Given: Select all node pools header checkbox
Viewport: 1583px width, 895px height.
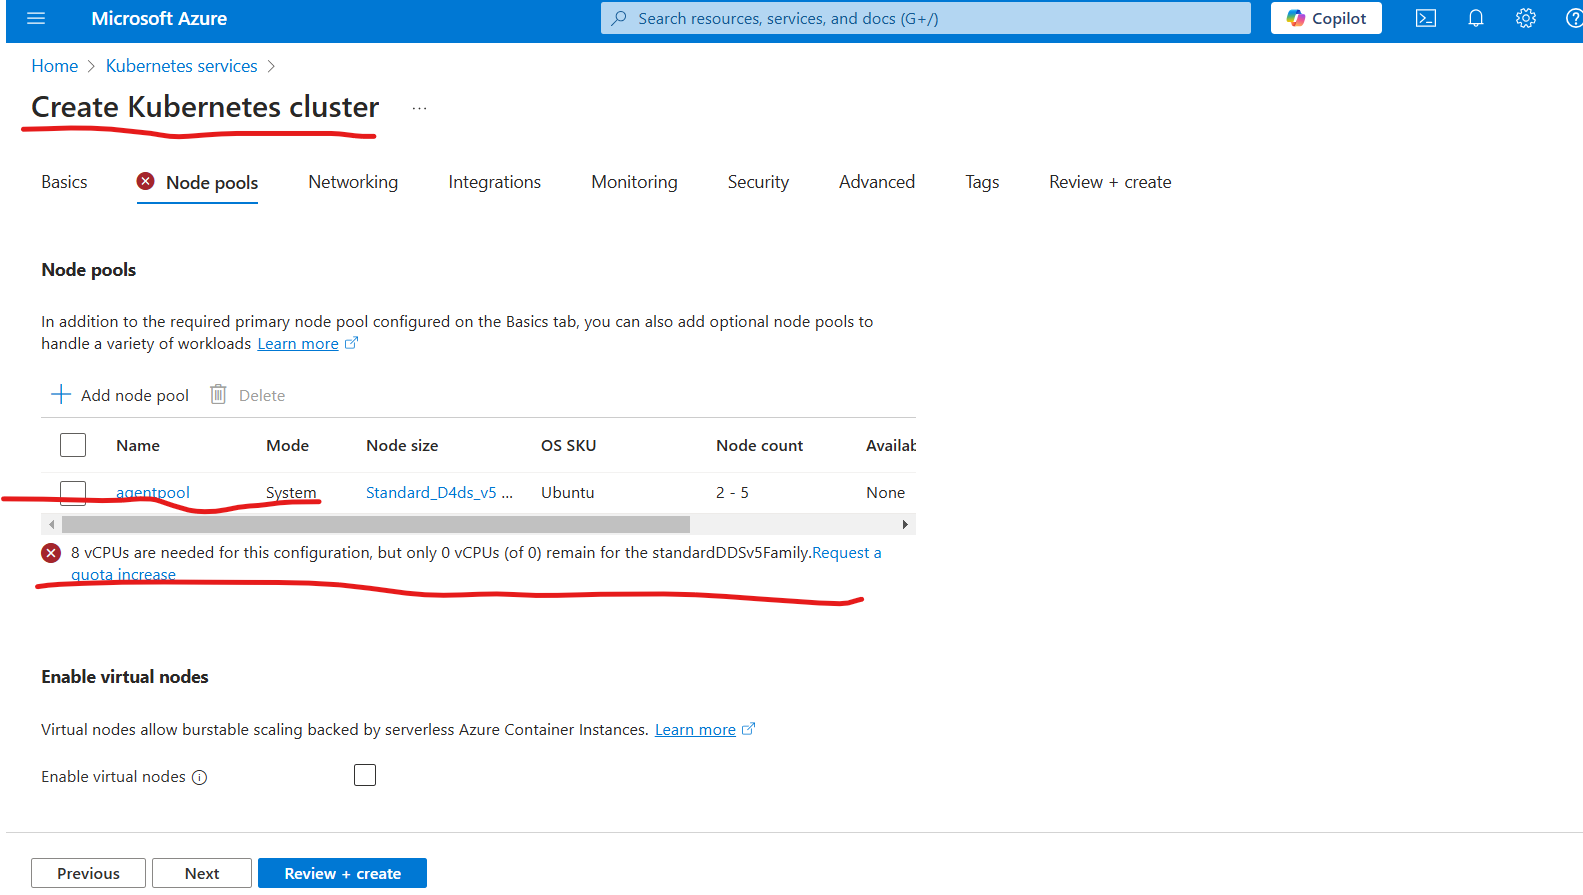Looking at the screenshot, I should click(73, 445).
